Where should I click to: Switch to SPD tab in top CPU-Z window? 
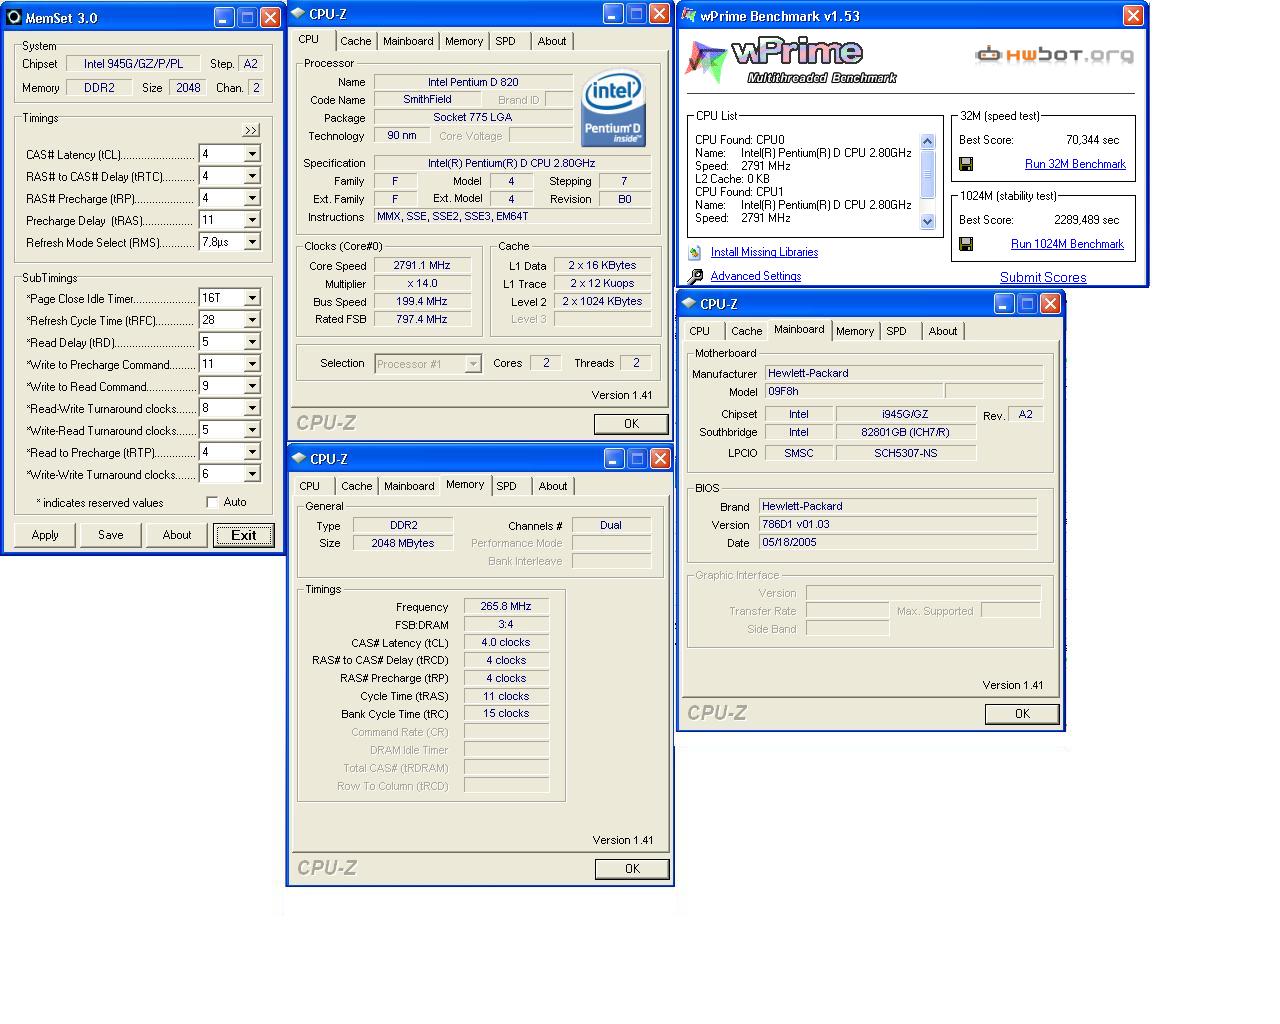(505, 41)
